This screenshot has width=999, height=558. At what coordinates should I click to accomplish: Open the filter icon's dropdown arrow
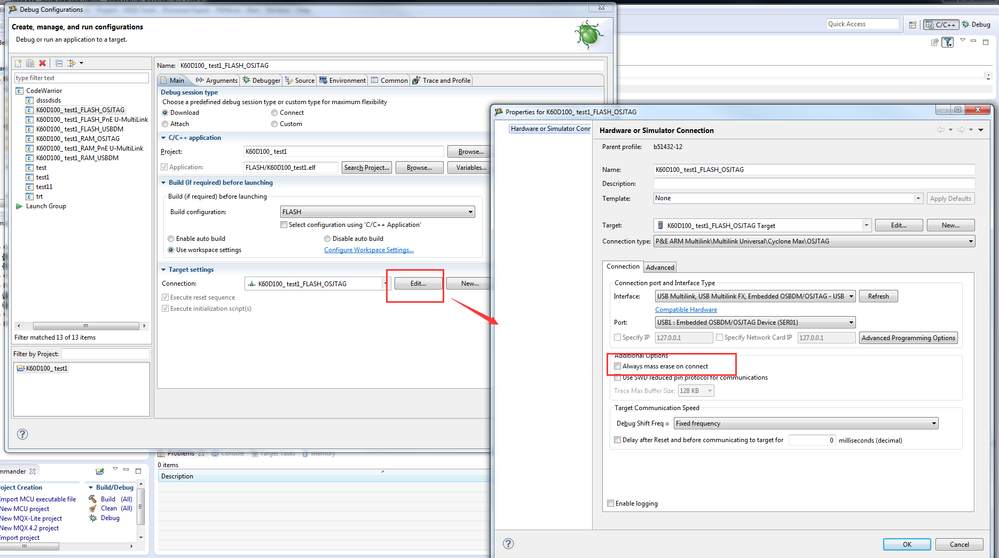[82, 63]
